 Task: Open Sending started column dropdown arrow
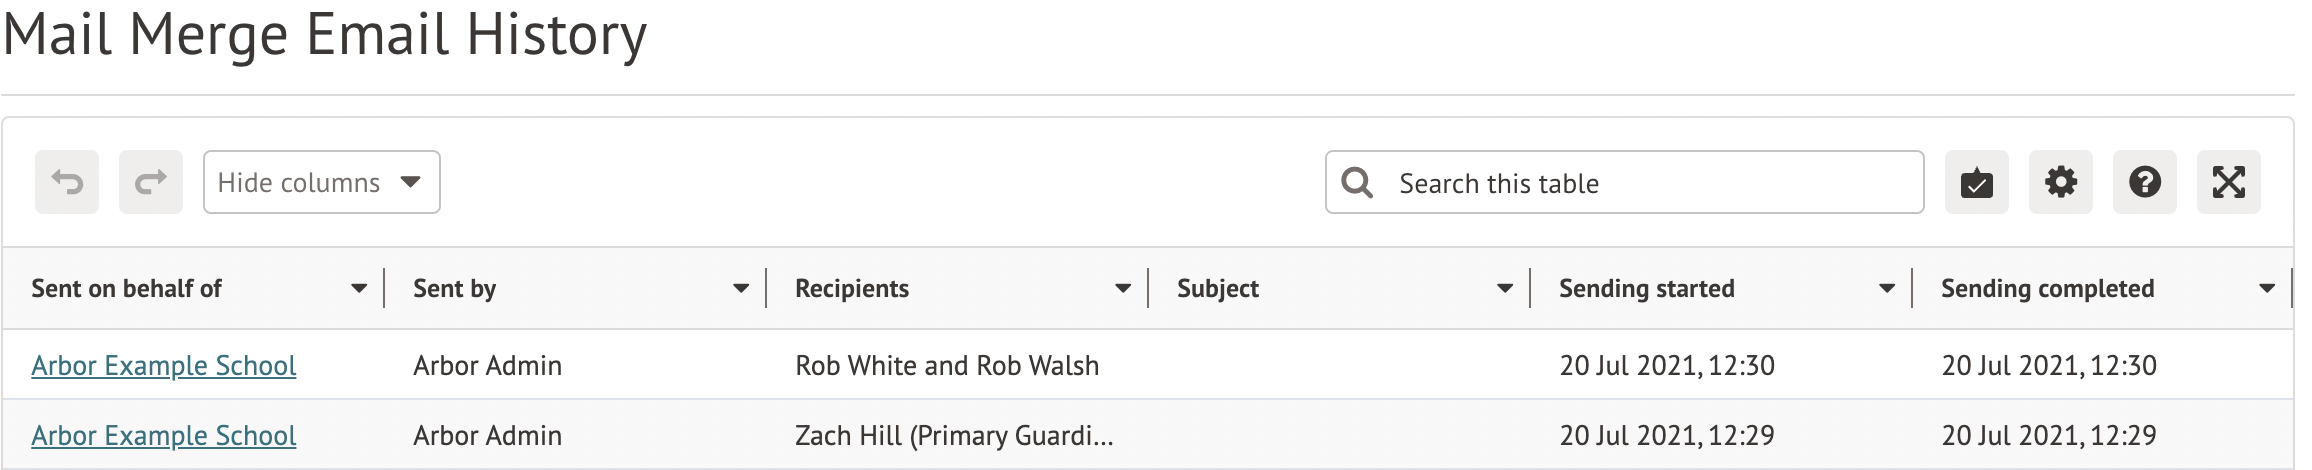pos(1887,289)
